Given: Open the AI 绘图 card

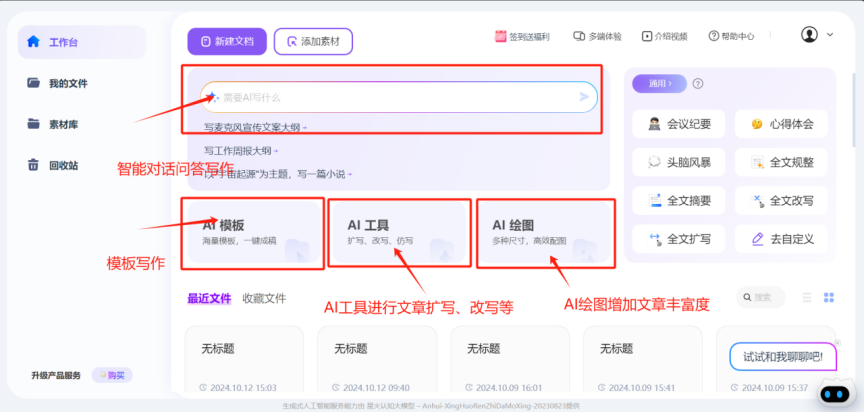Looking at the screenshot, I should (546, 233).
